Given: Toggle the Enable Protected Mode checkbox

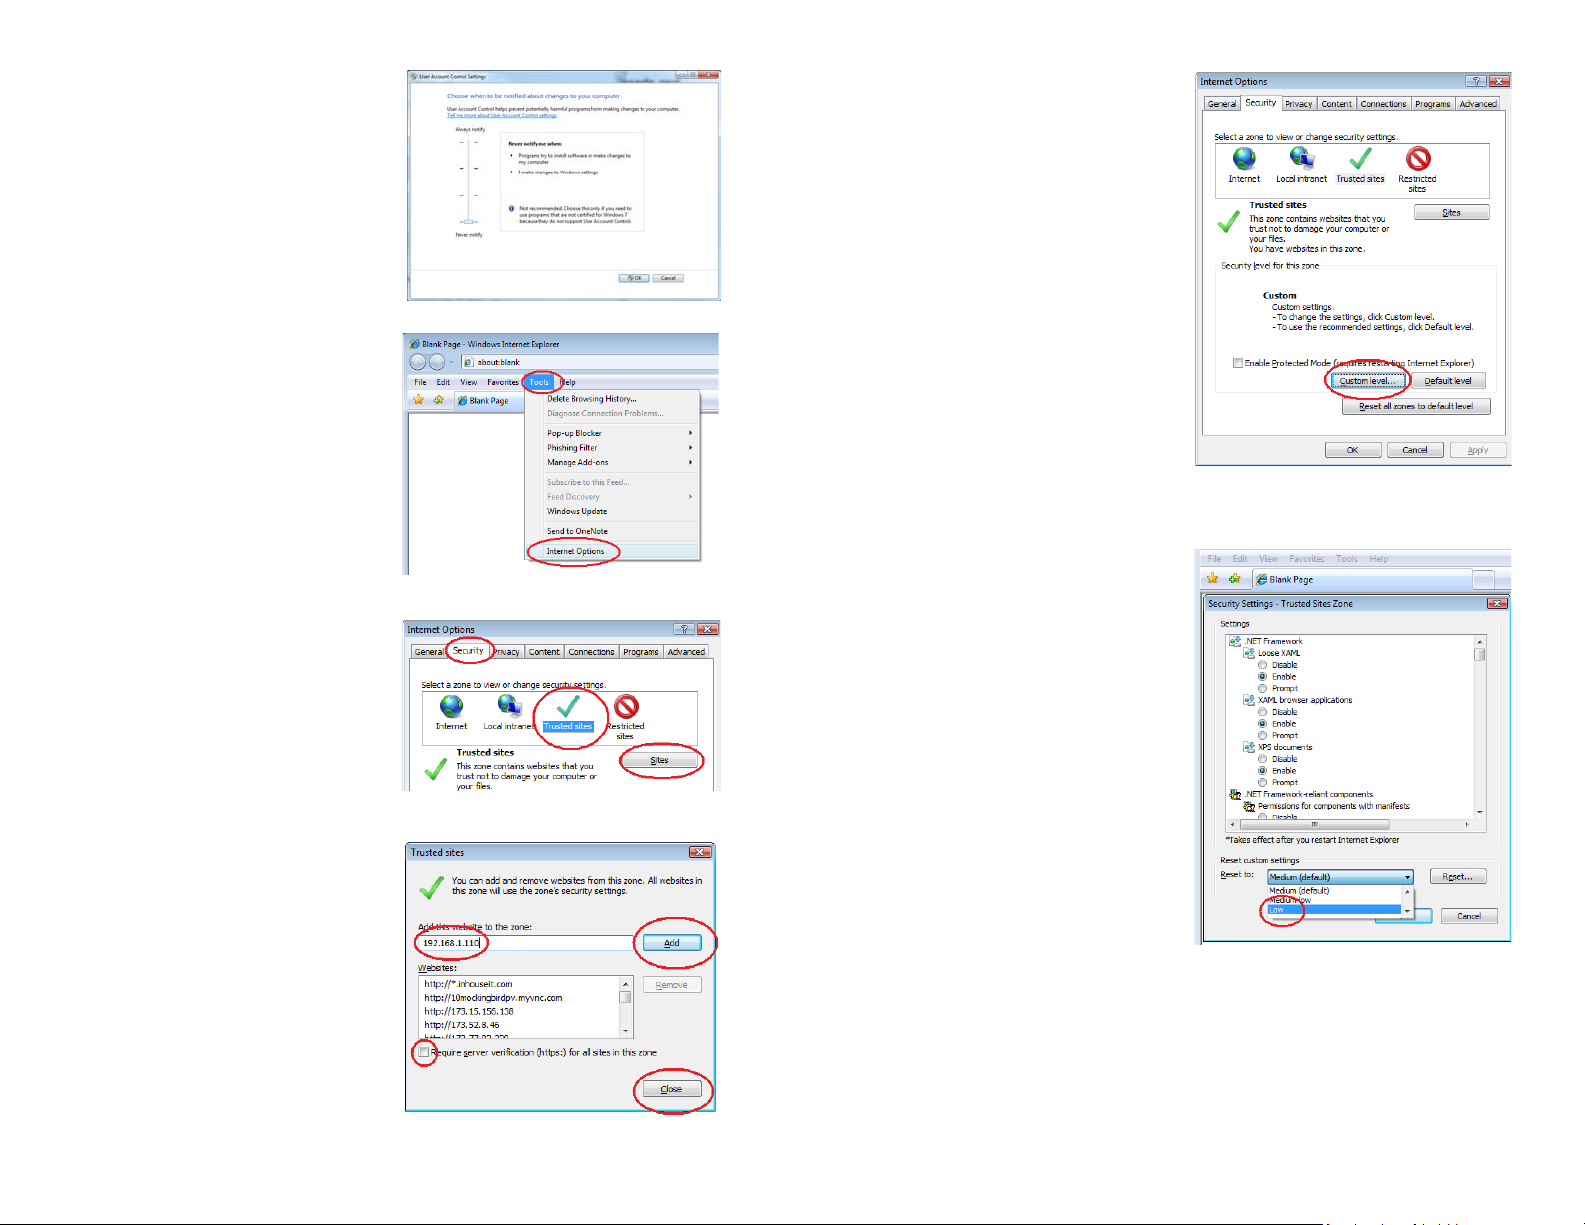Looking at the screenshot, I should 1238,363.
